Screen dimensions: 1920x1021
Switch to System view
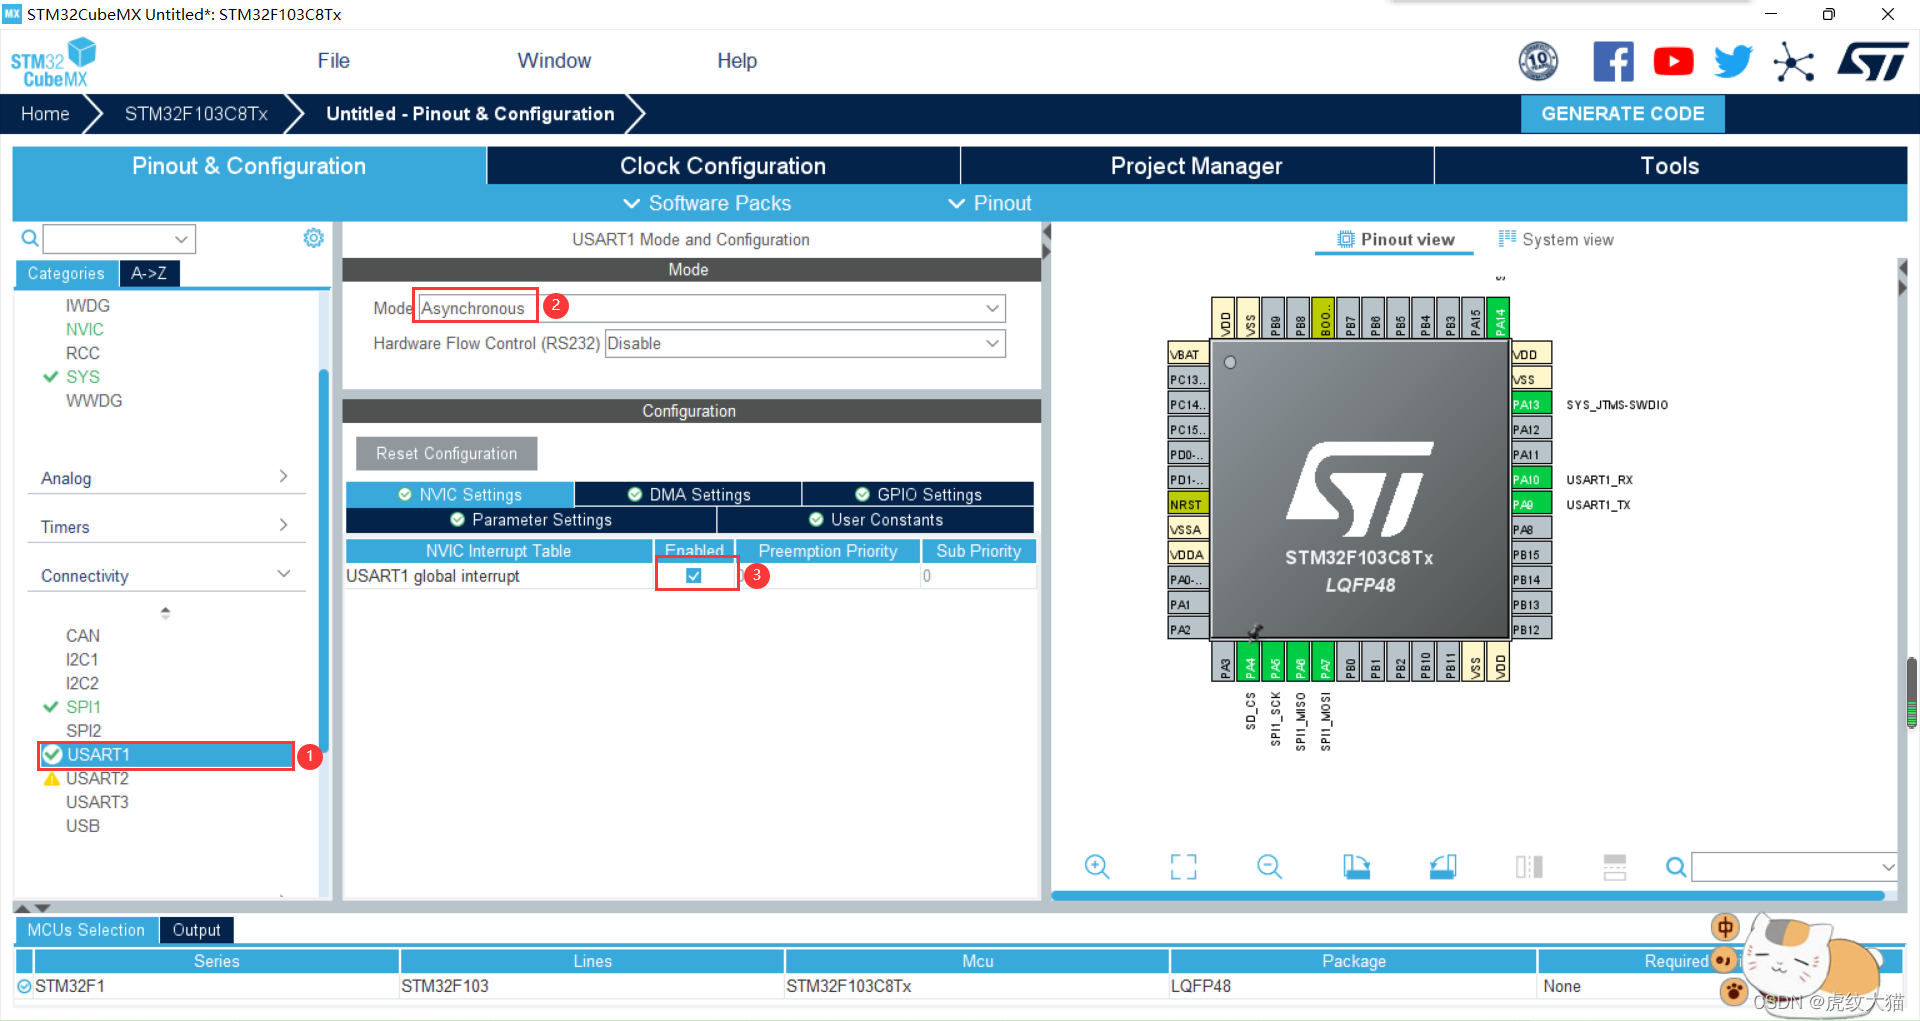tap(1556, 239)
